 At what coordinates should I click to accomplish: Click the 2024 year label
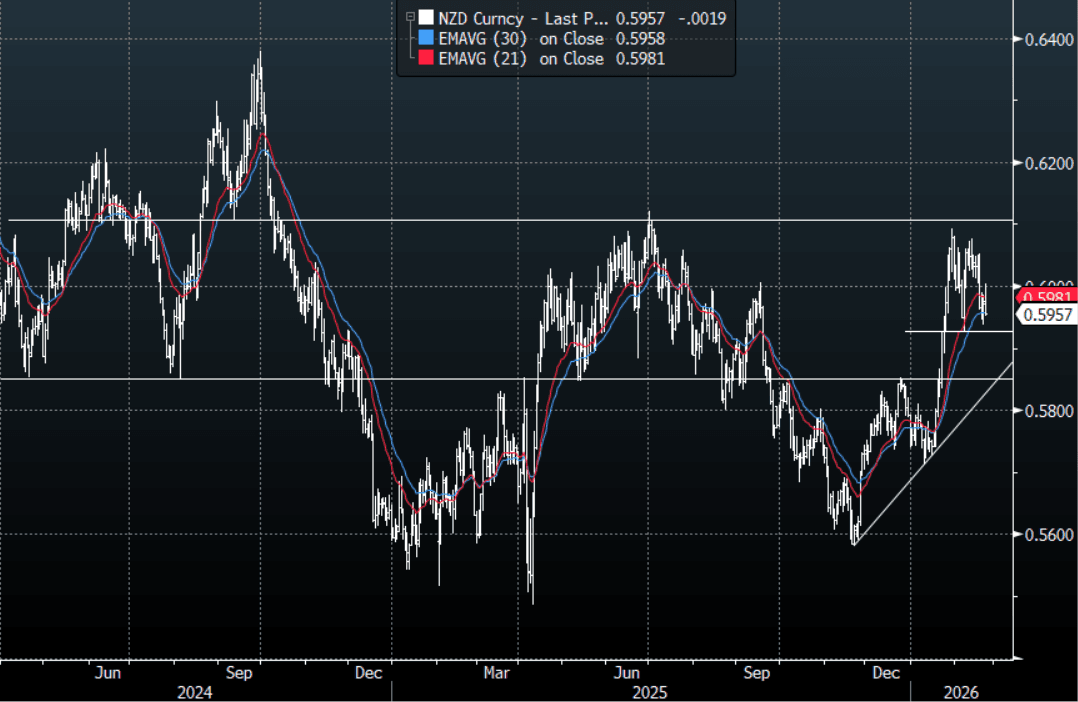[x=195, y=692]
